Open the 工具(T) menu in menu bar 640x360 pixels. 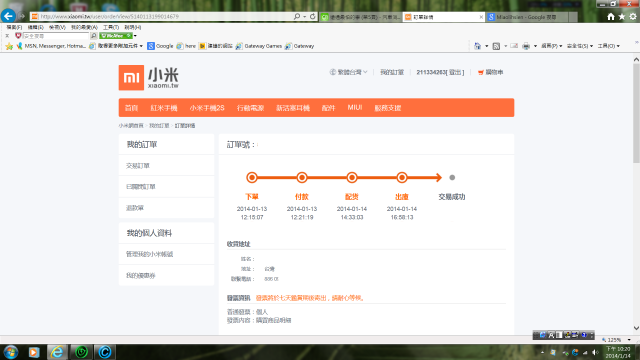tap(111, 27)
